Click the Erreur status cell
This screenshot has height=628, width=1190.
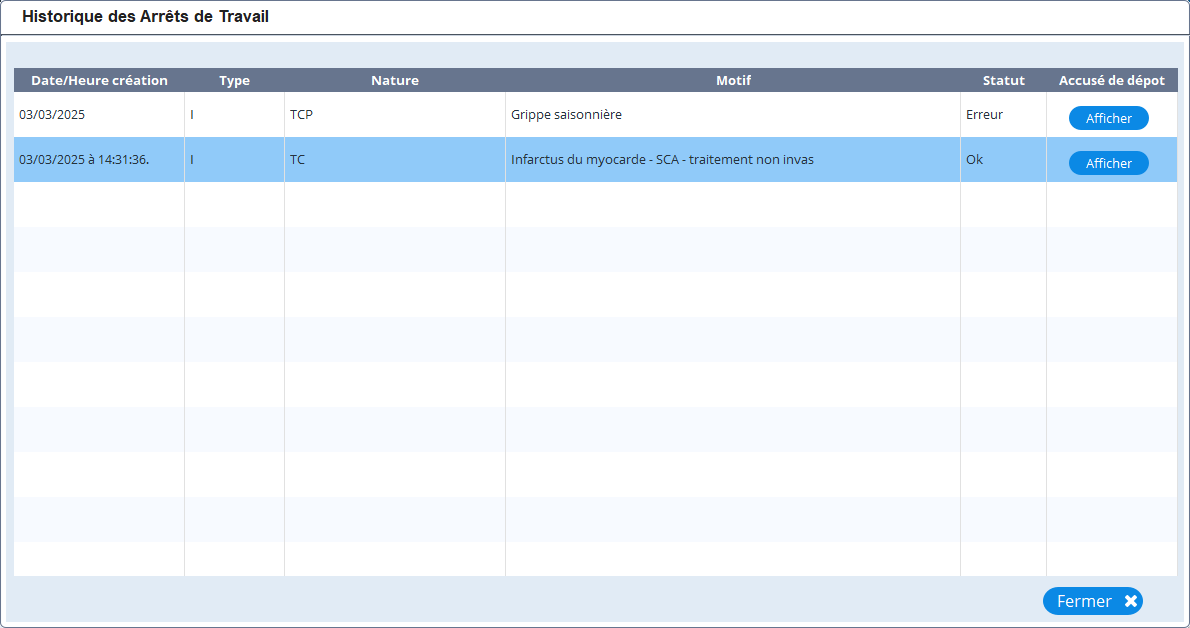984,115
